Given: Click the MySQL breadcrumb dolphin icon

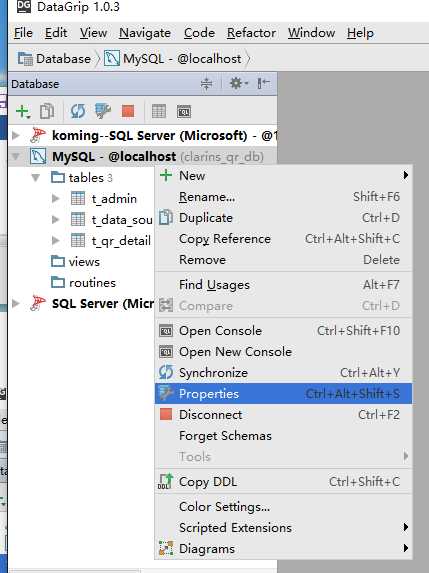Looking at the screenshot, I should click(112, 58).
